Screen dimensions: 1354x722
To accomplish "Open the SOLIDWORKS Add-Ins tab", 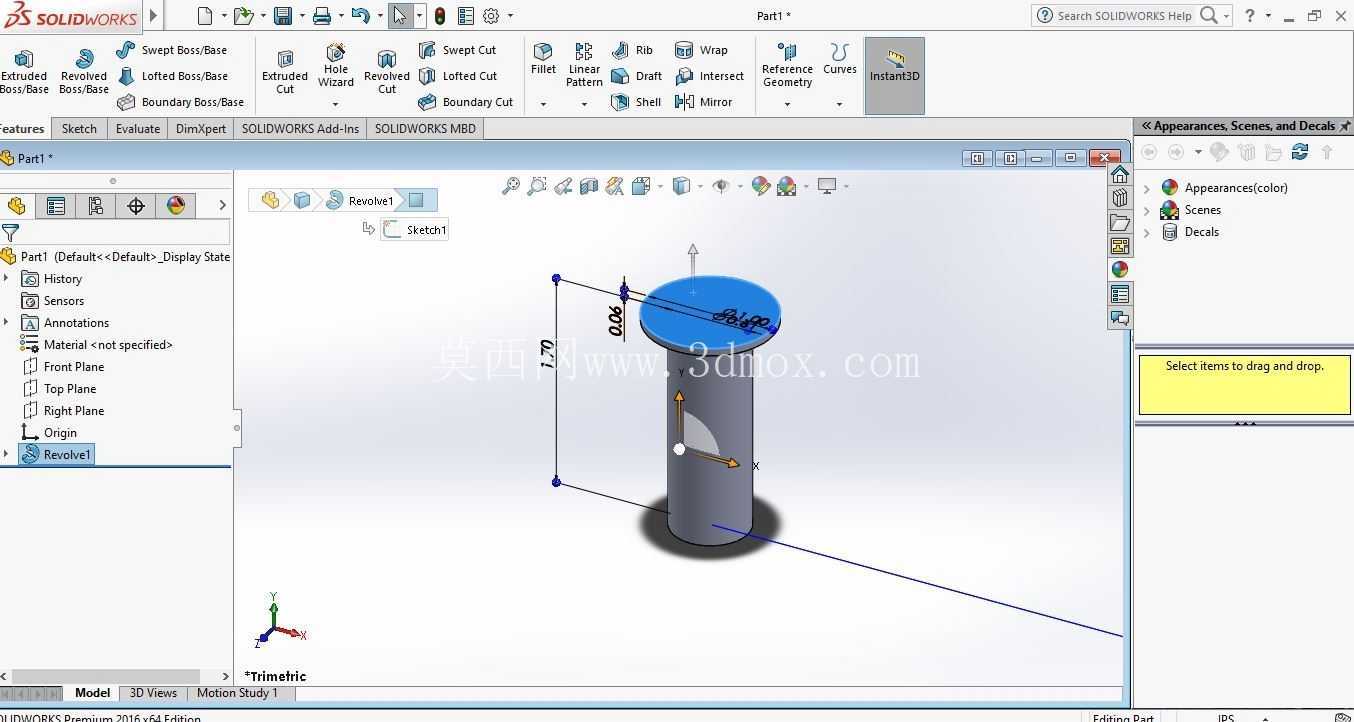I will point(300,128).
